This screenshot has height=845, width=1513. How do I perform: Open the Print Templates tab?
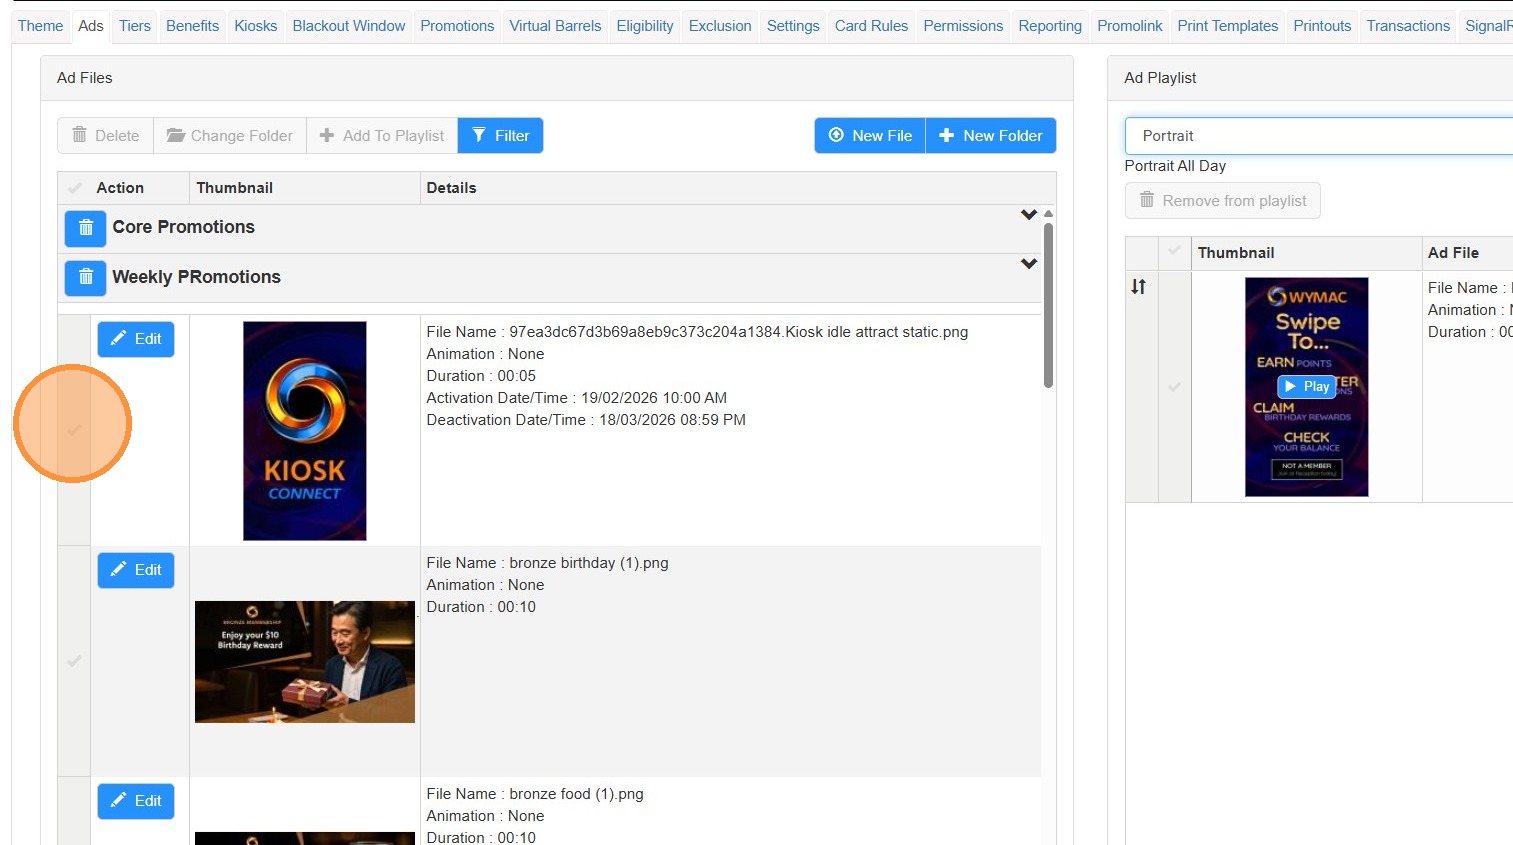click(1228, 26)
